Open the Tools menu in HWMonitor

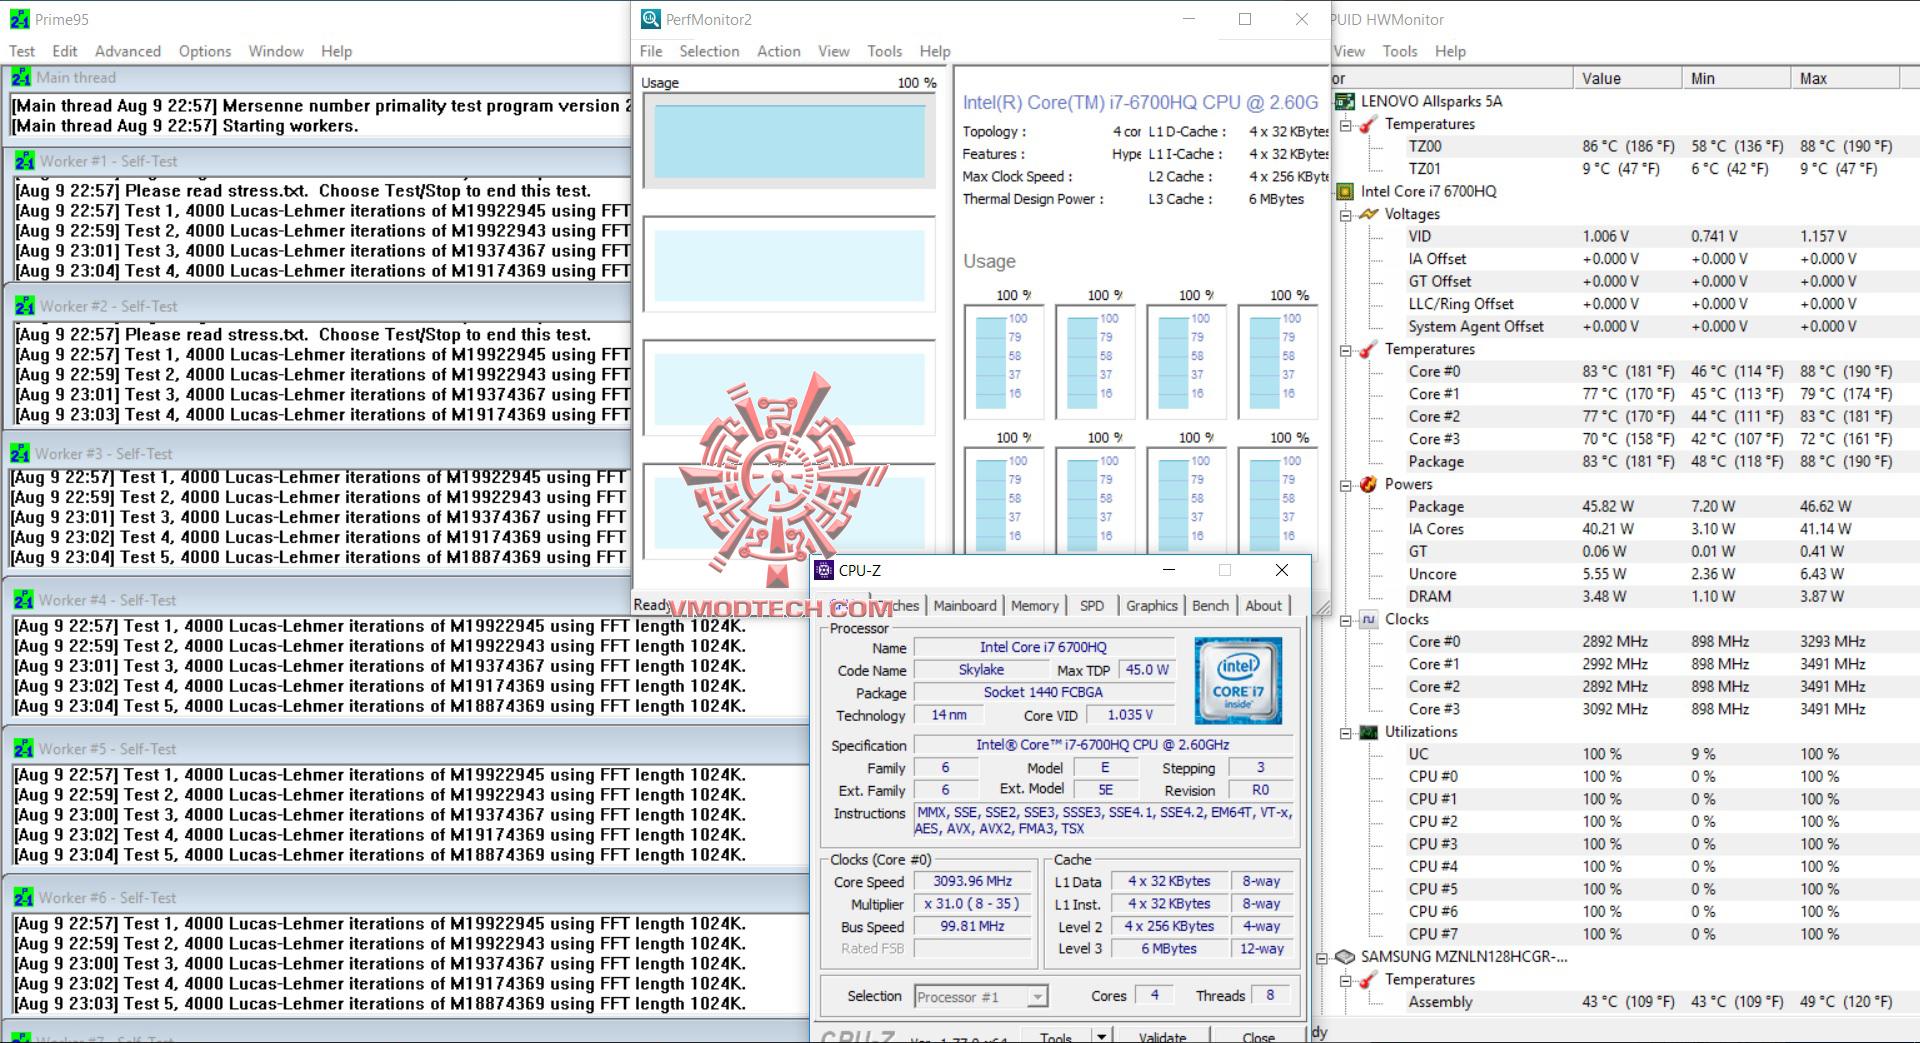point(1400,51)
